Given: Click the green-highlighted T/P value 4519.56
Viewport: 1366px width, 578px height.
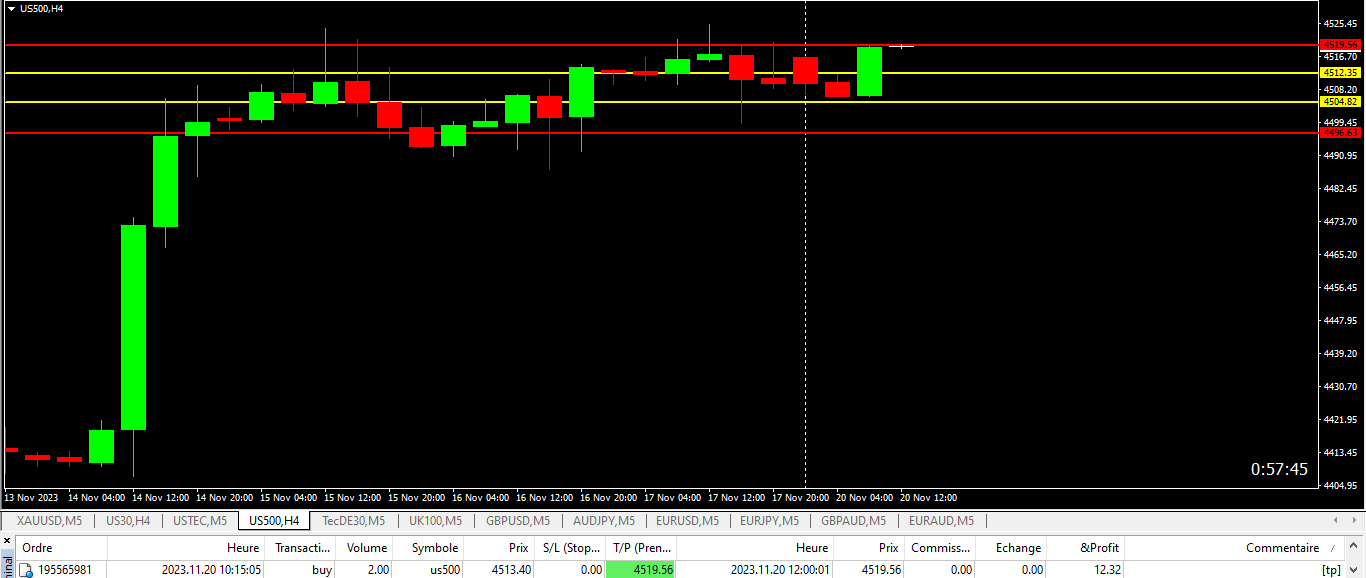Looking at the screenshot, I should [x=641, y=570].
